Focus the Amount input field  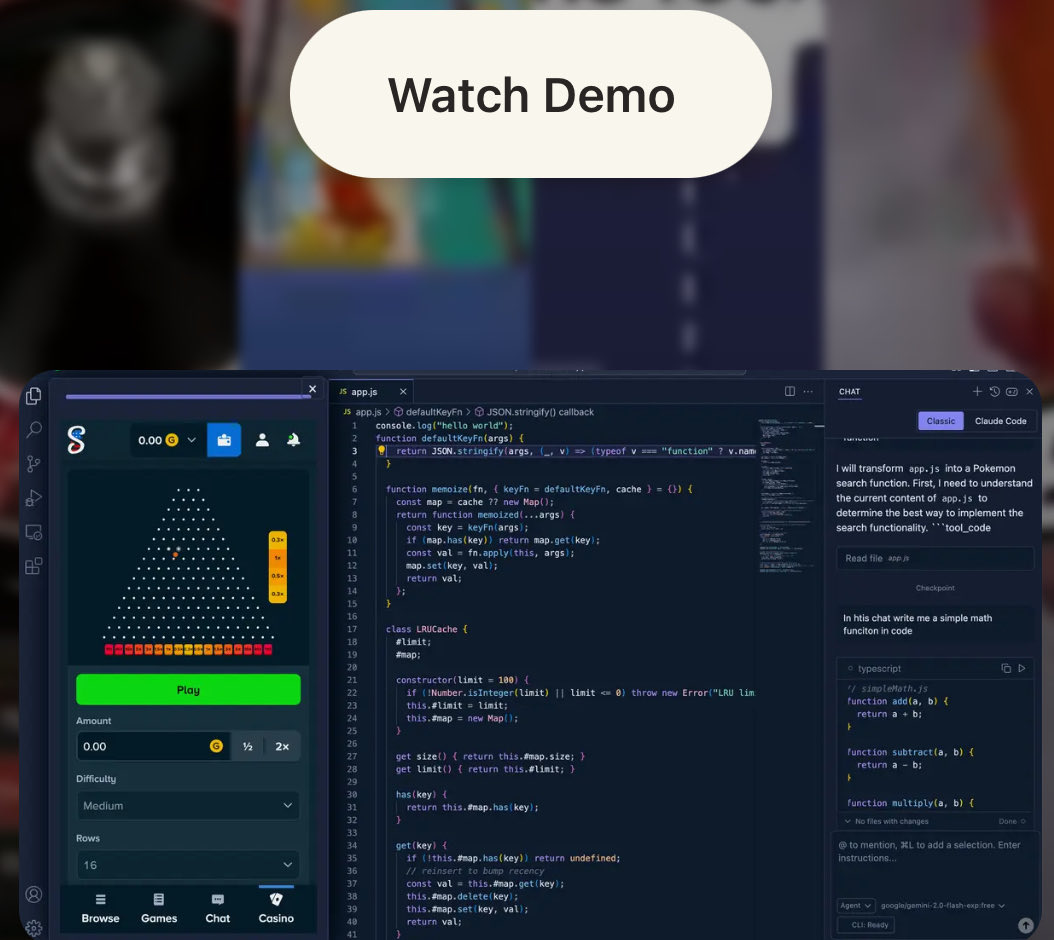153,746
